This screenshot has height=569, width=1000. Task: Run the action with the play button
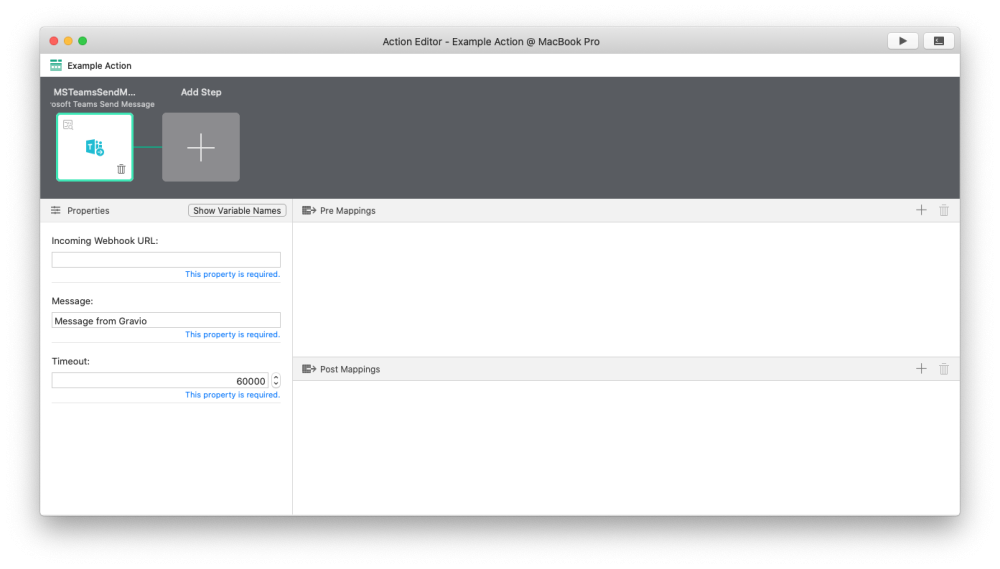pos(902,41)
